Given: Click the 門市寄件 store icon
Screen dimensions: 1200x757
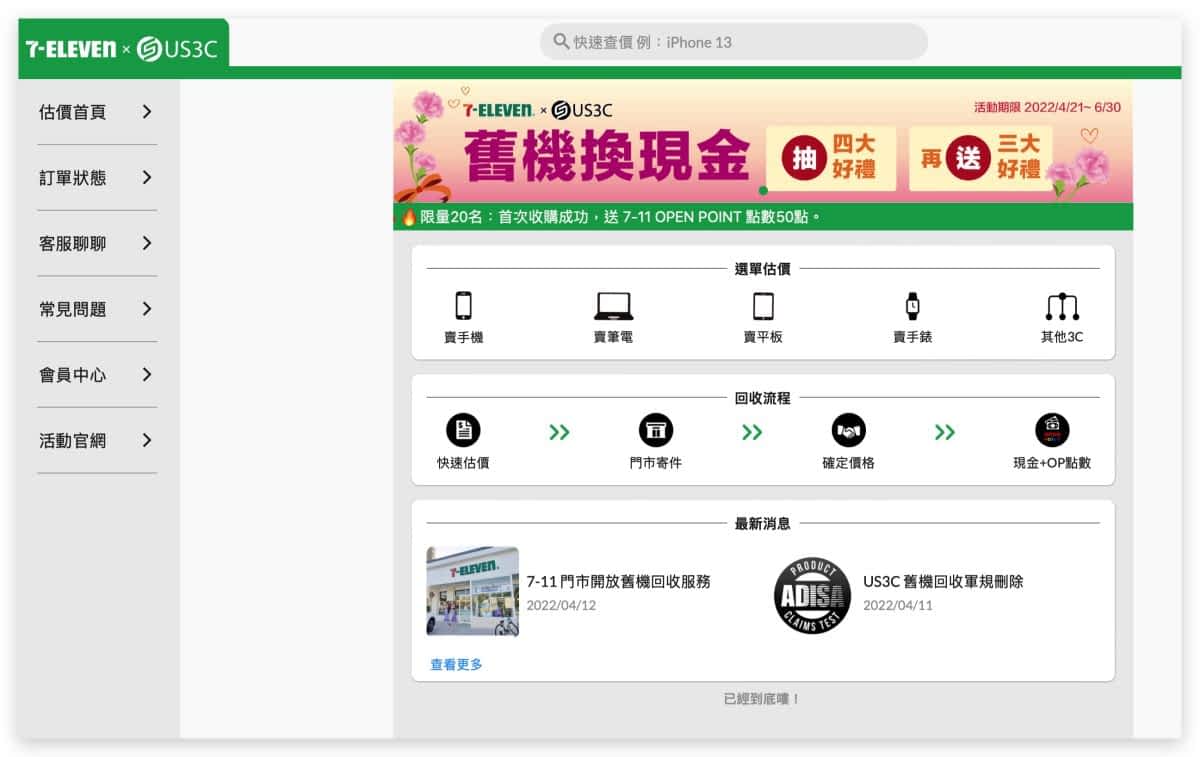Looking at the screenshot, I should (656, 431).
